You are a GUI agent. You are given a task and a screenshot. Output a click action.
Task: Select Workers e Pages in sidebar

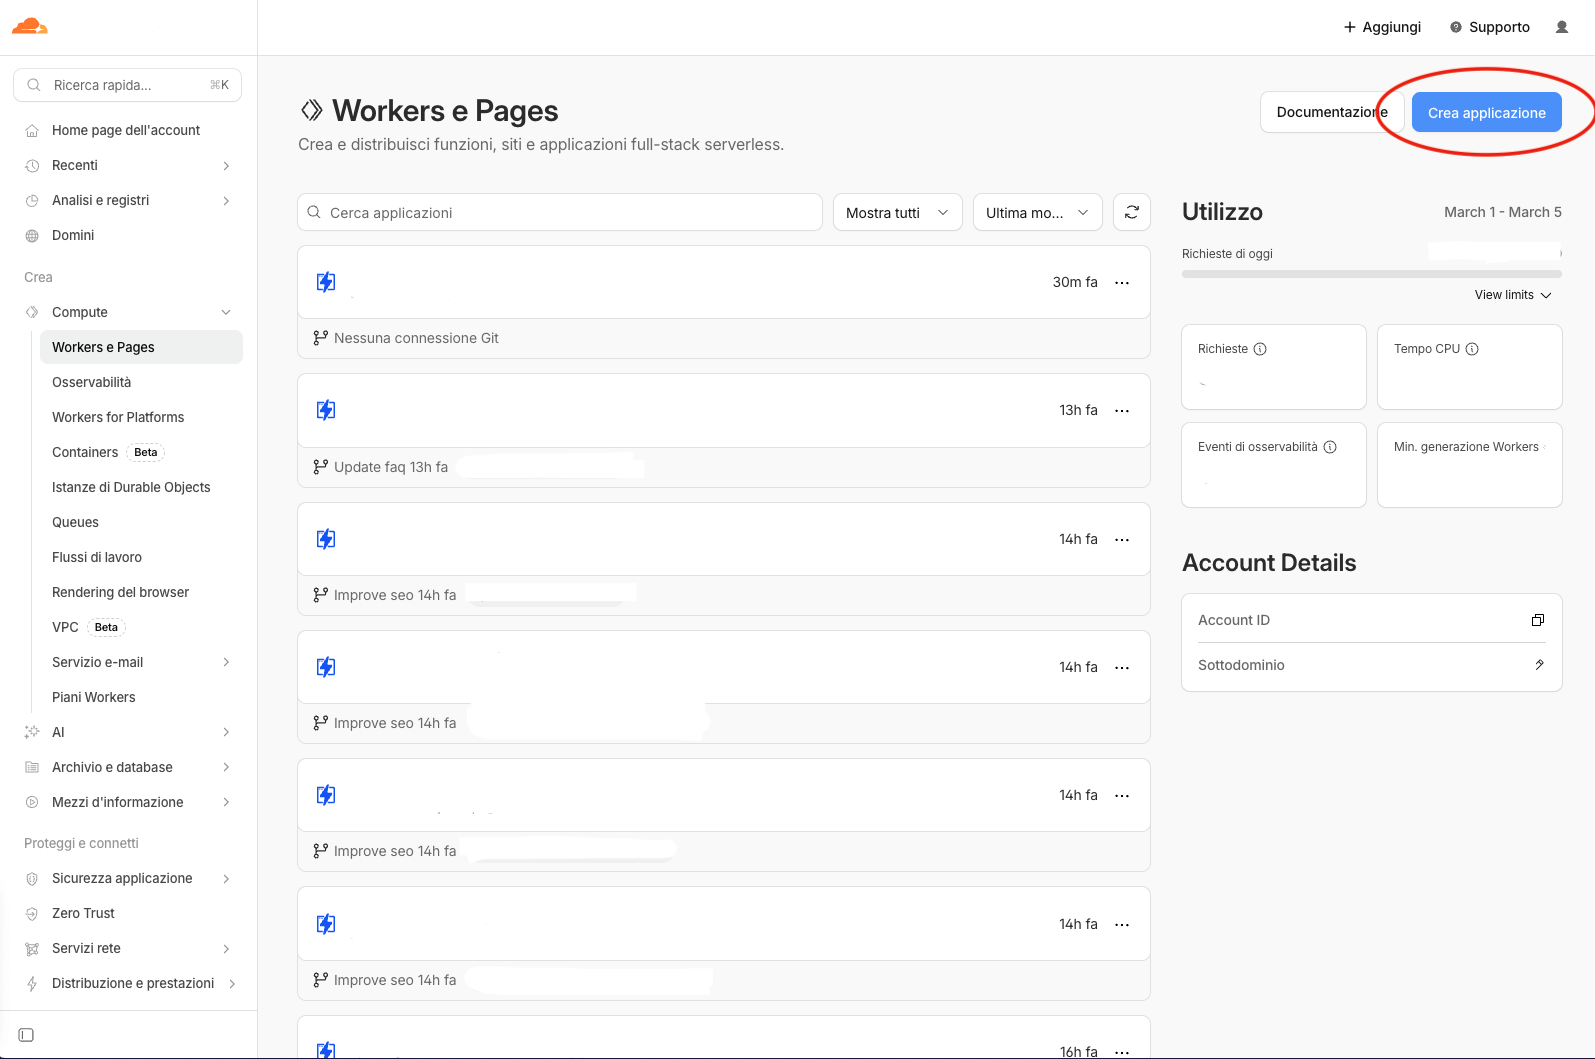(x=141, y=347)
